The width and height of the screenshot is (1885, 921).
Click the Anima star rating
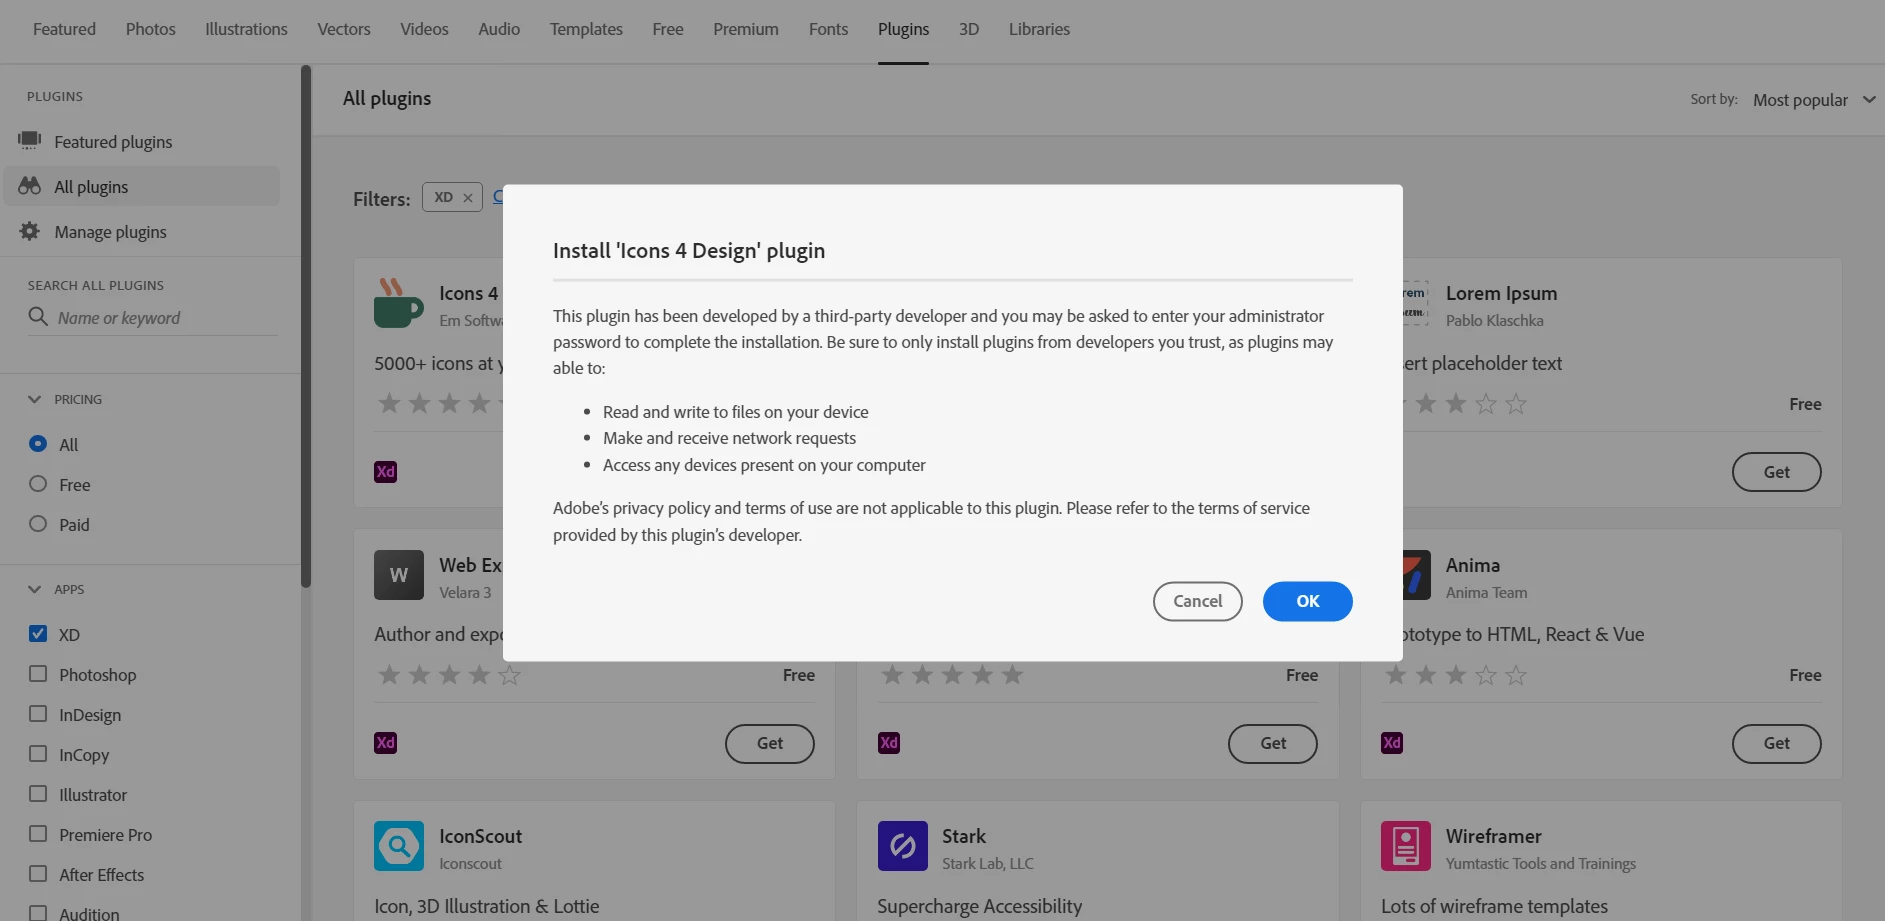pos(1456,675)
